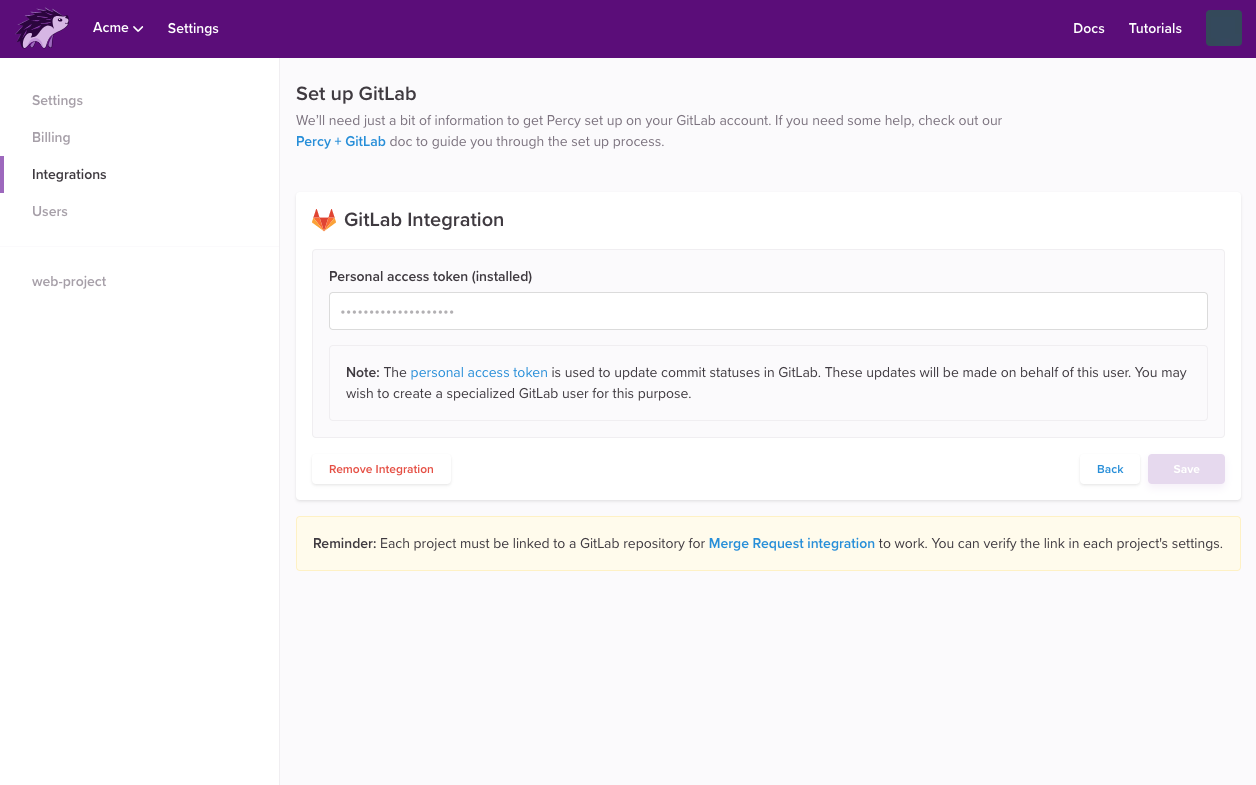Open the Percy + GitLab doc link
Viewport: 1256px width, 785px height.
(341, 141)
